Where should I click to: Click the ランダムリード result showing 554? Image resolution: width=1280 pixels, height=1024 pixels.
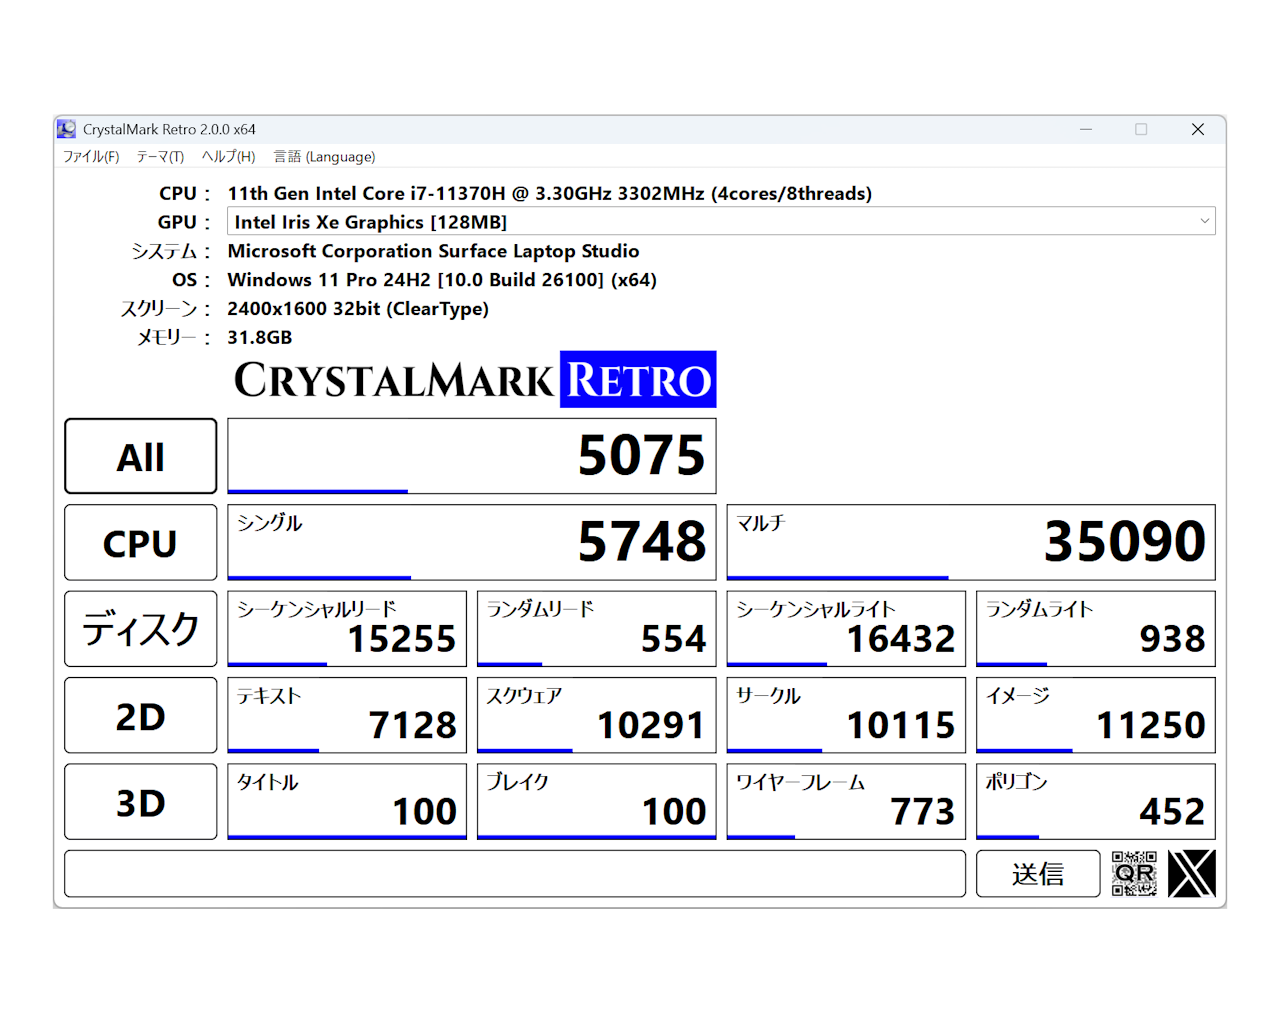click(x=596, y=628)
